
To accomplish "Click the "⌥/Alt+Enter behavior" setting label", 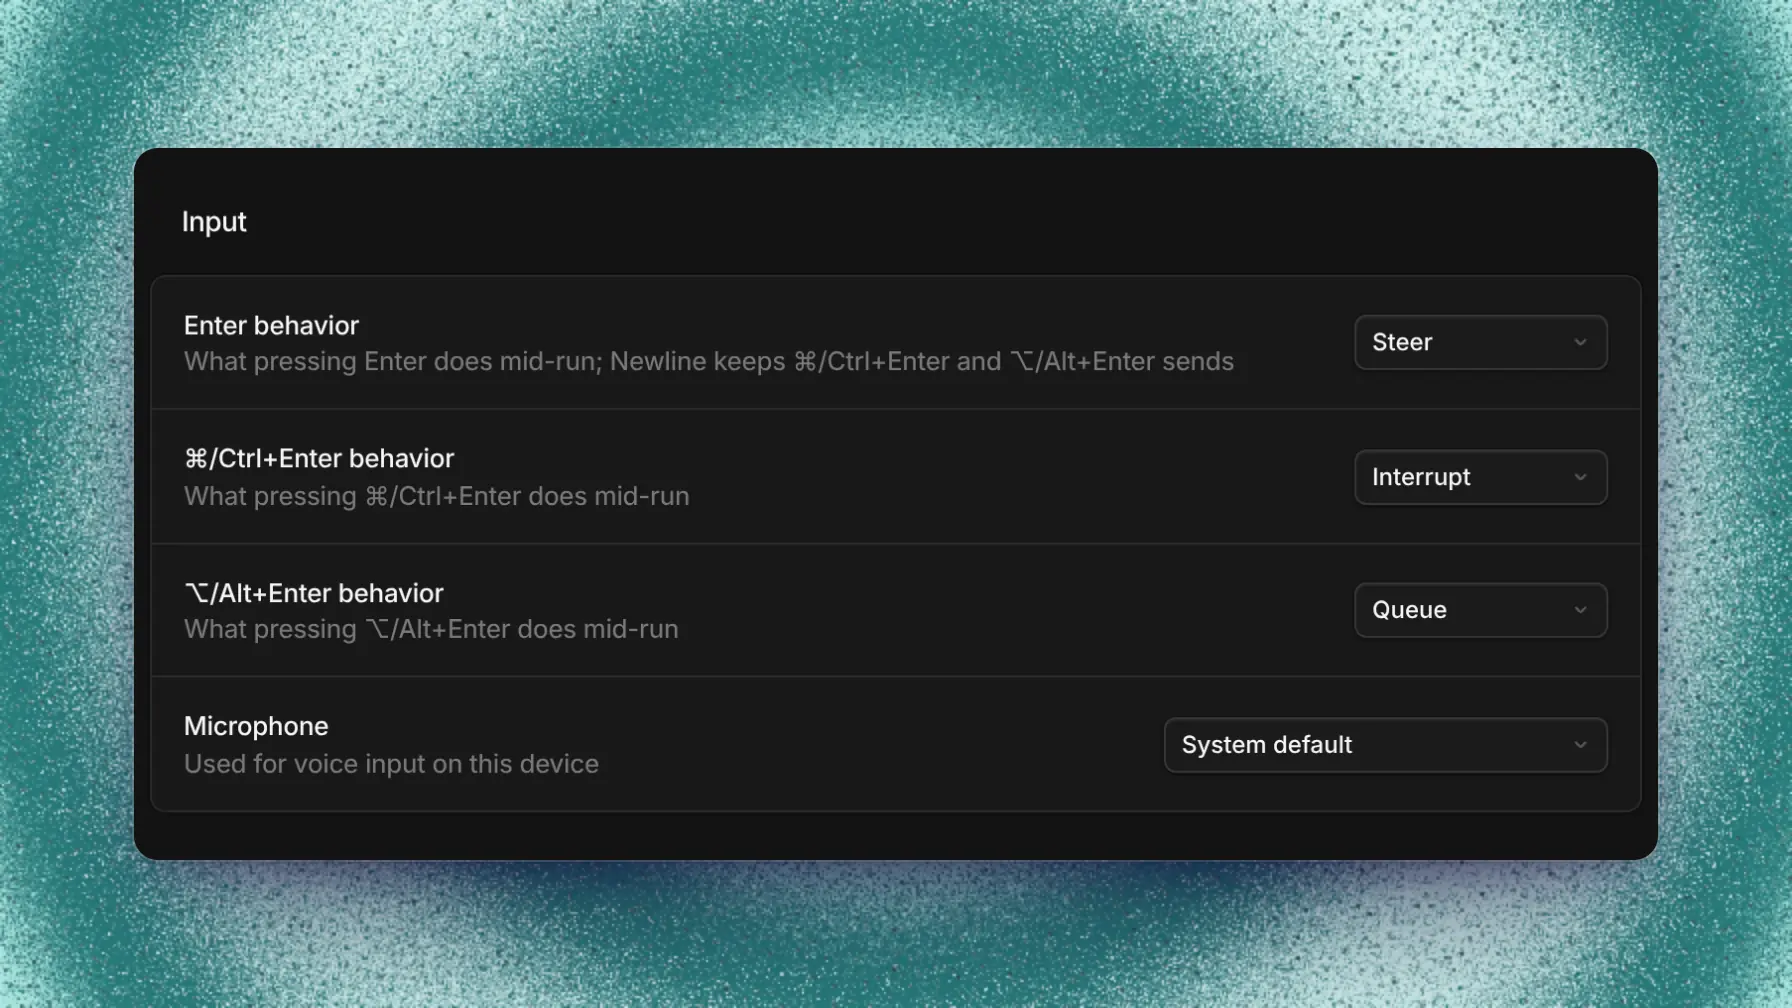I will tap(314, 593).
